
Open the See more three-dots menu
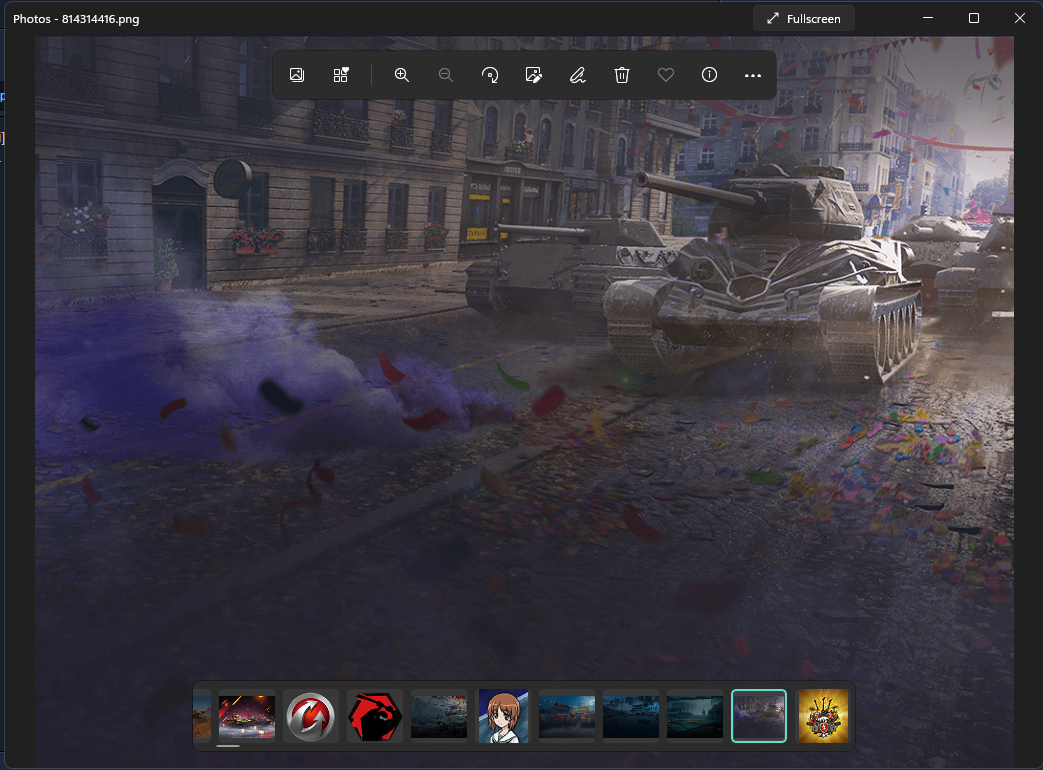point(753,75)
